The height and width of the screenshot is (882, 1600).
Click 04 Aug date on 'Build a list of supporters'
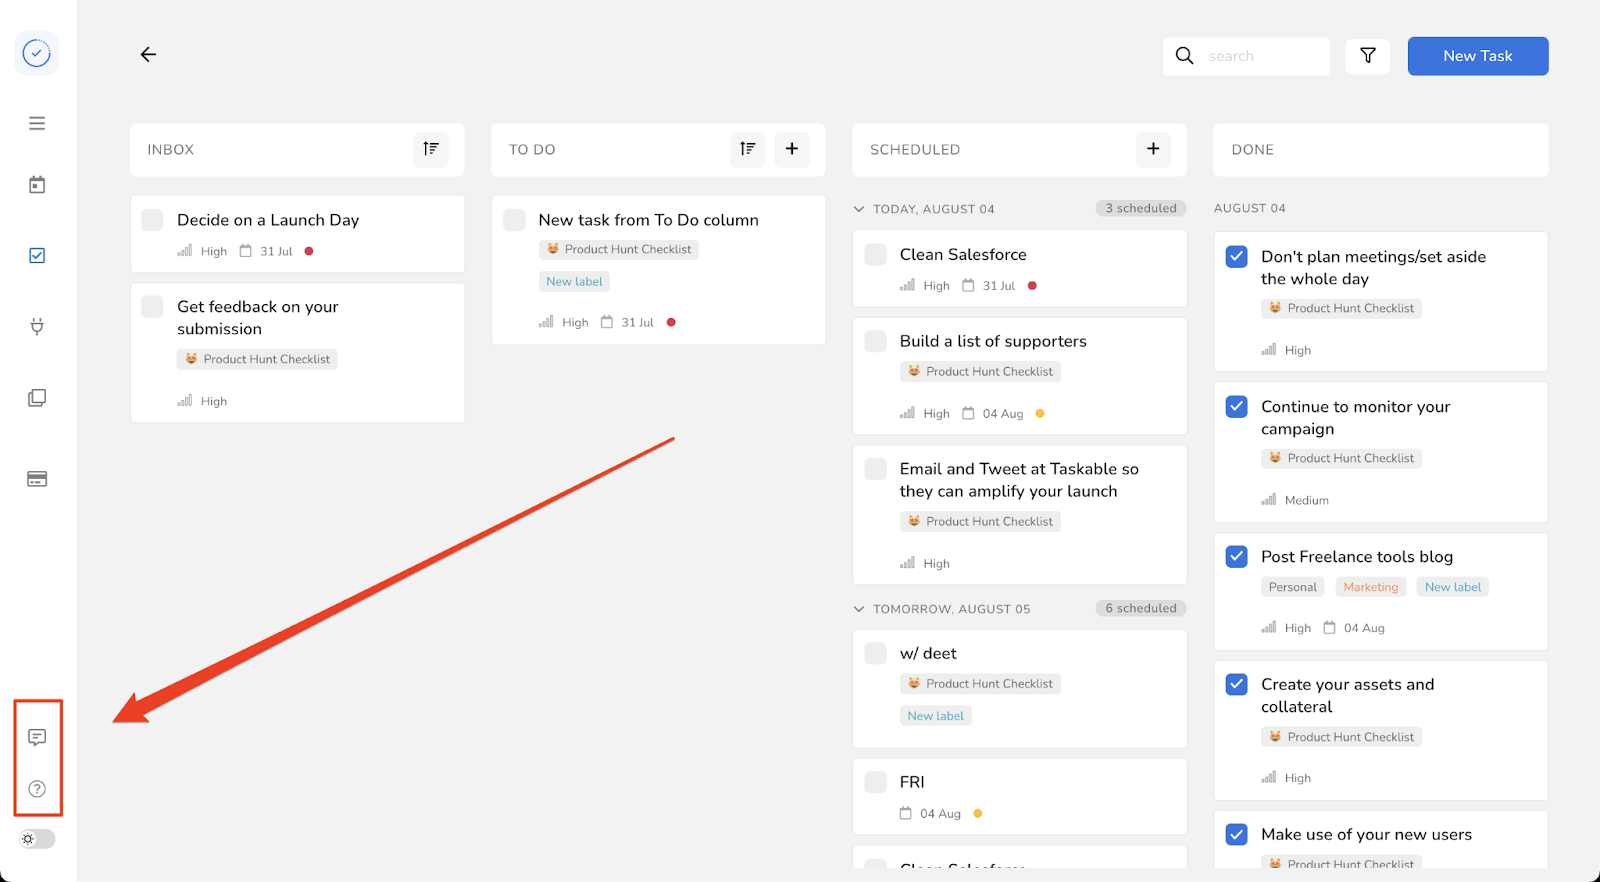click(1003, 414)
